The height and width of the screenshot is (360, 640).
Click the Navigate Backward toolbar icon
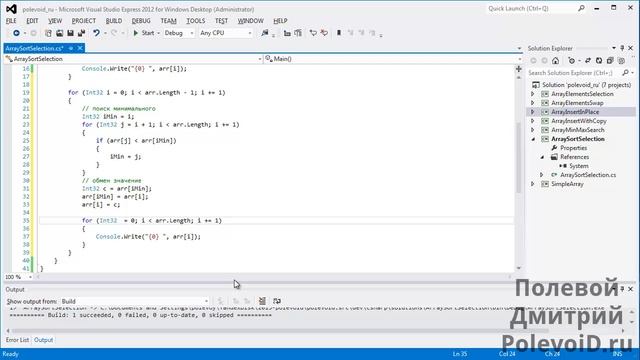point(16,33)
